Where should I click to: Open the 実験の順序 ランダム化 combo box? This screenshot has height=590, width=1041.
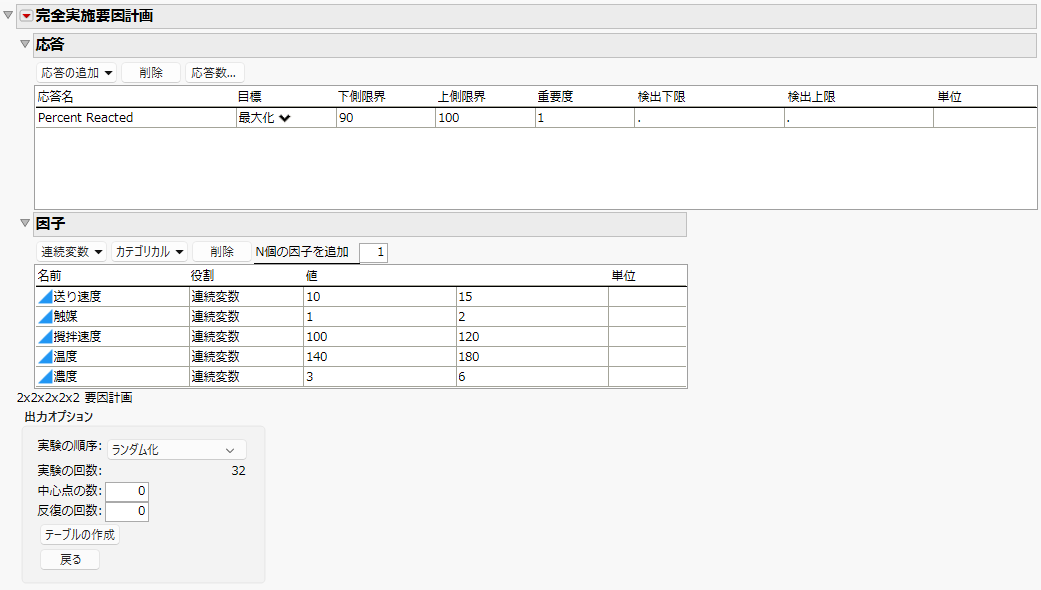177,450
